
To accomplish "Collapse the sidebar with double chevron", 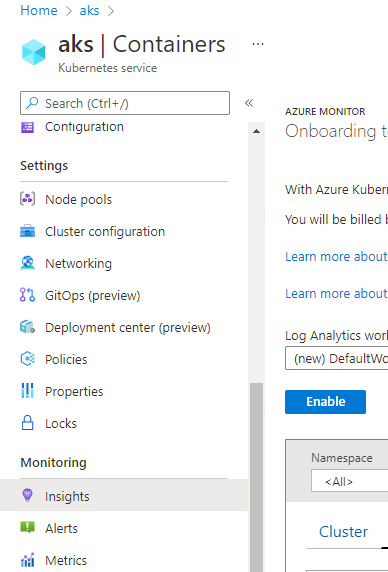I will coord(249,103).
